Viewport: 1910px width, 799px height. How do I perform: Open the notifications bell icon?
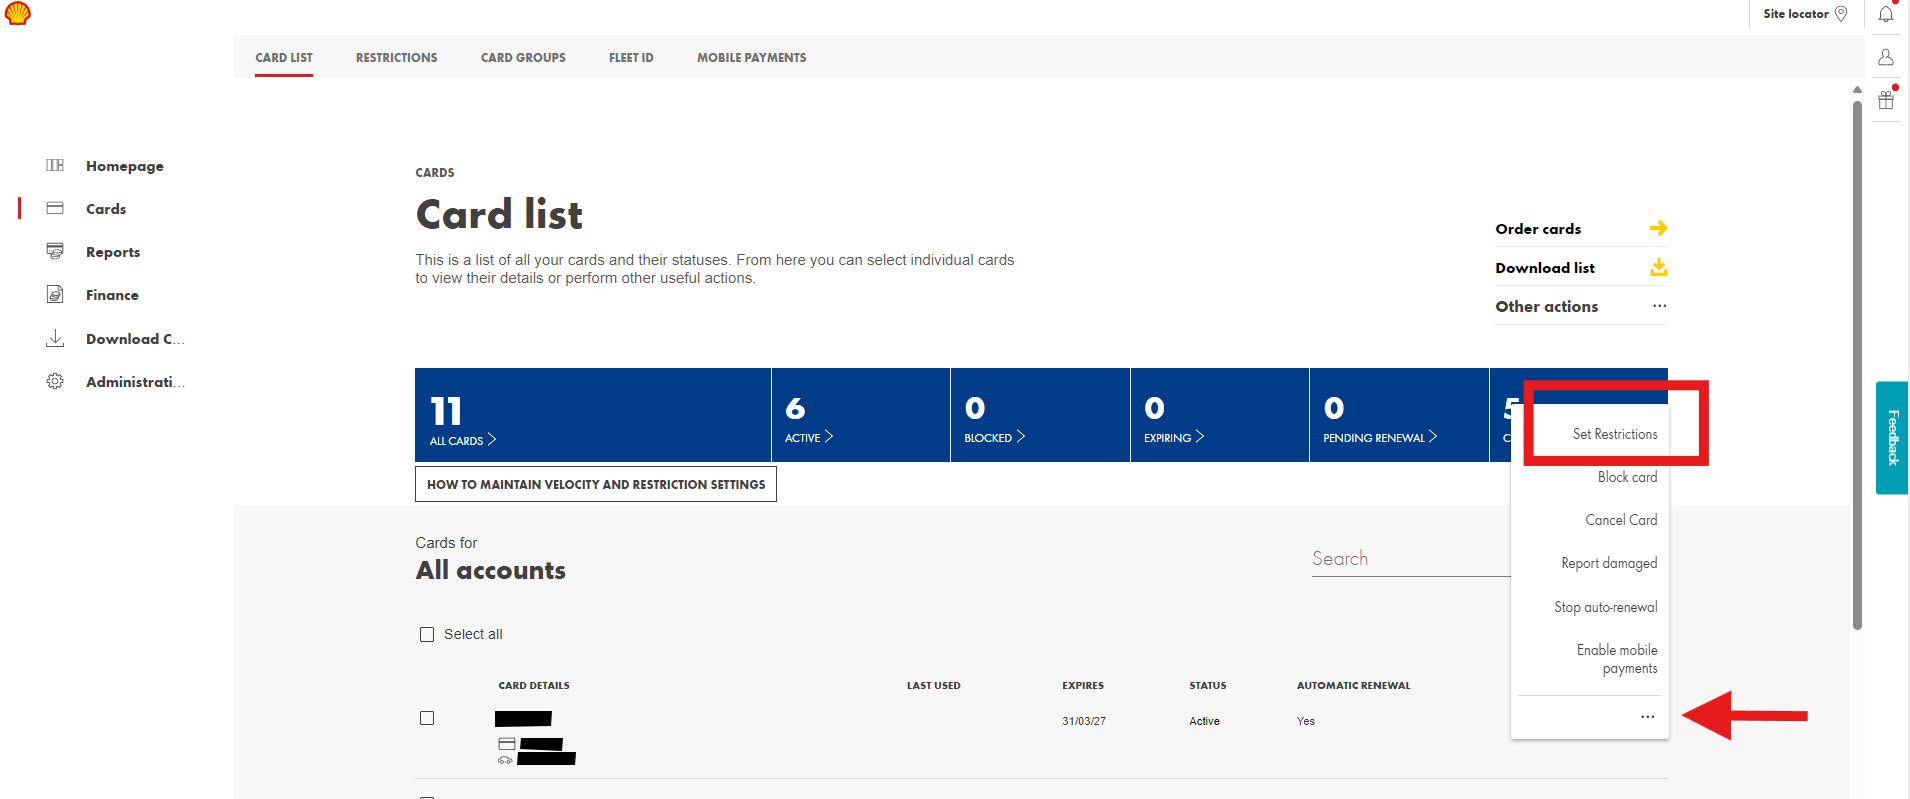click(1885, 14)
